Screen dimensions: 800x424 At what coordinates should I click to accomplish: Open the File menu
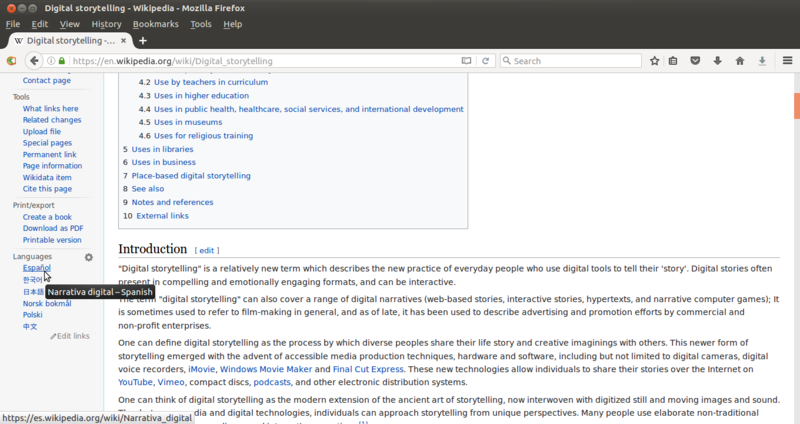[x=13, y=24]
